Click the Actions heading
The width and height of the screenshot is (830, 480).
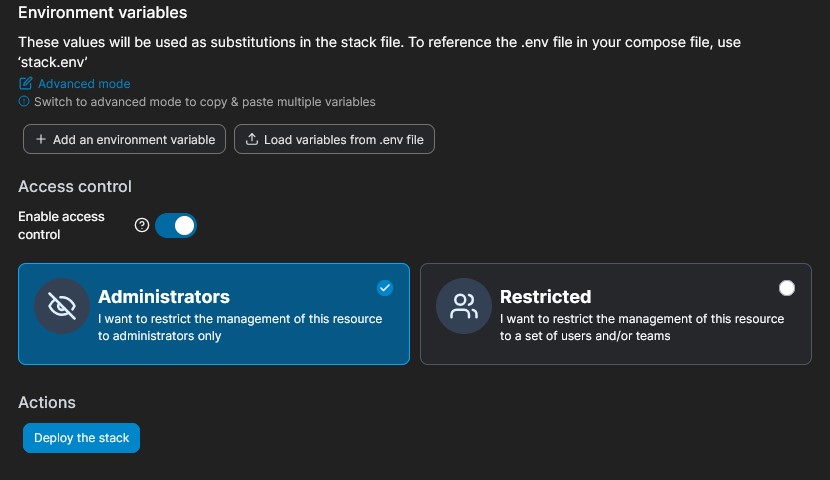click(x=47, y=402)
